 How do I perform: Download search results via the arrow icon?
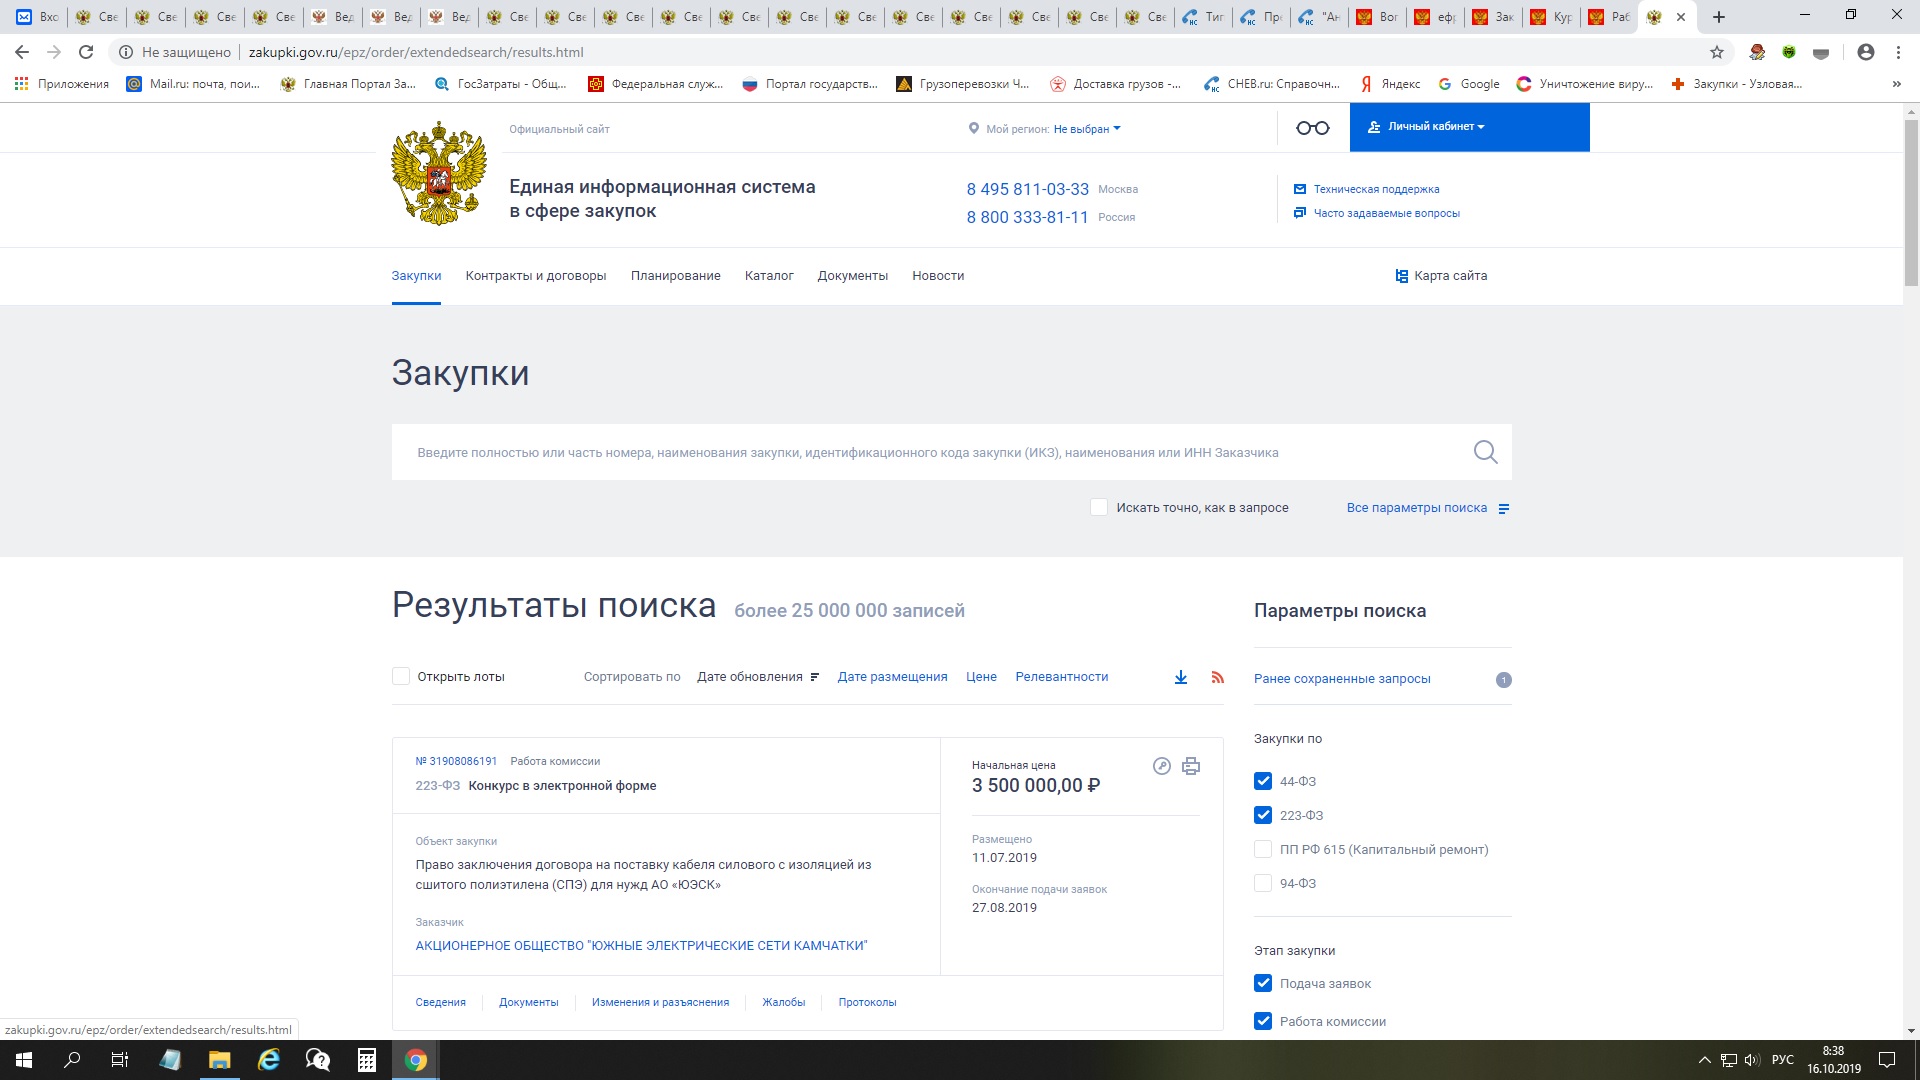tap(1181, 677)
